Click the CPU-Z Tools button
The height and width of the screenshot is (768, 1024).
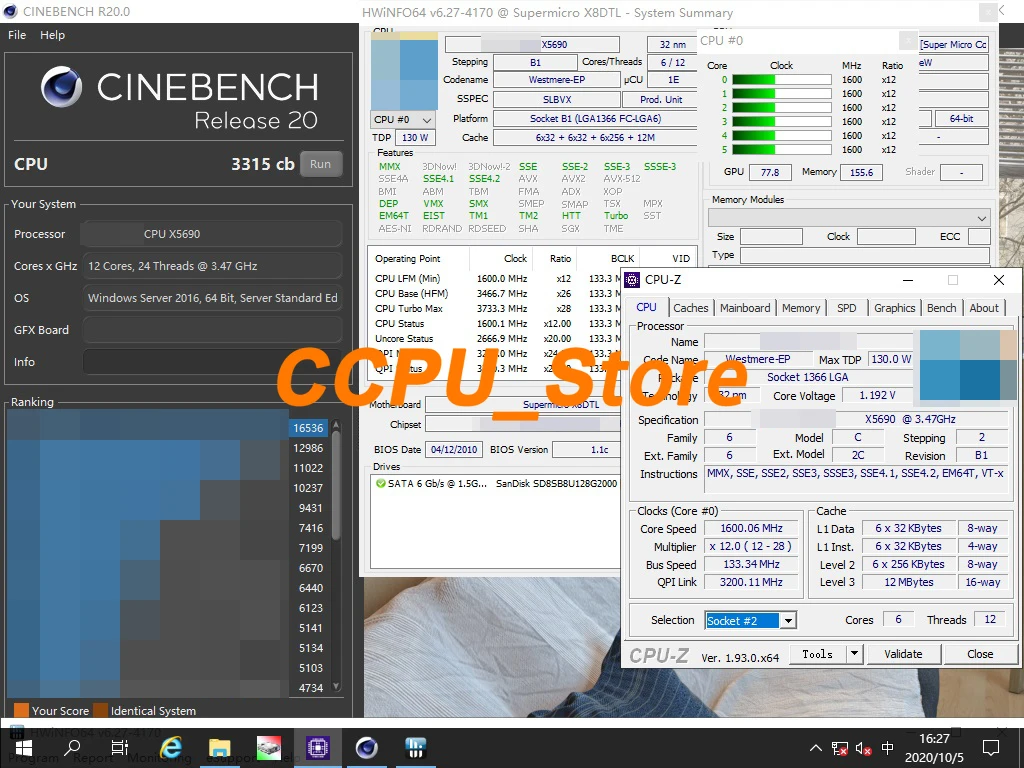coord(818,654)
